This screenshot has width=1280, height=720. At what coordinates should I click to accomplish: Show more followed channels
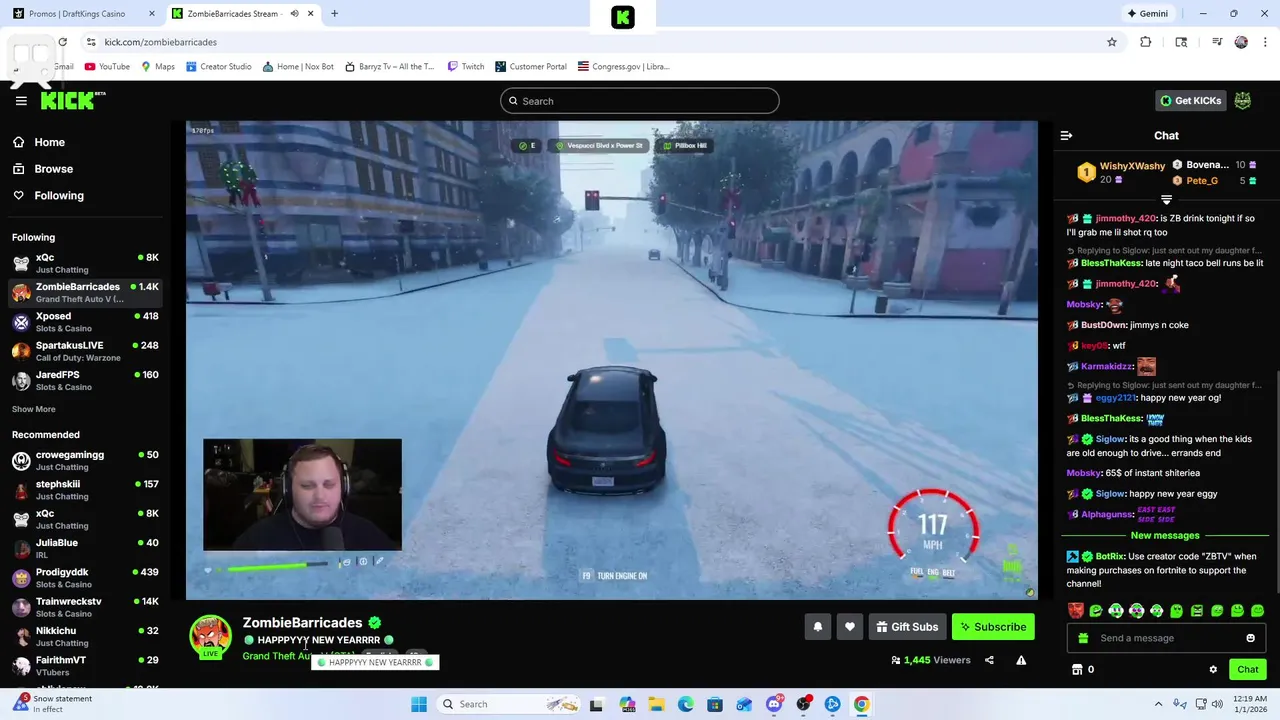[x=34, y=409]
